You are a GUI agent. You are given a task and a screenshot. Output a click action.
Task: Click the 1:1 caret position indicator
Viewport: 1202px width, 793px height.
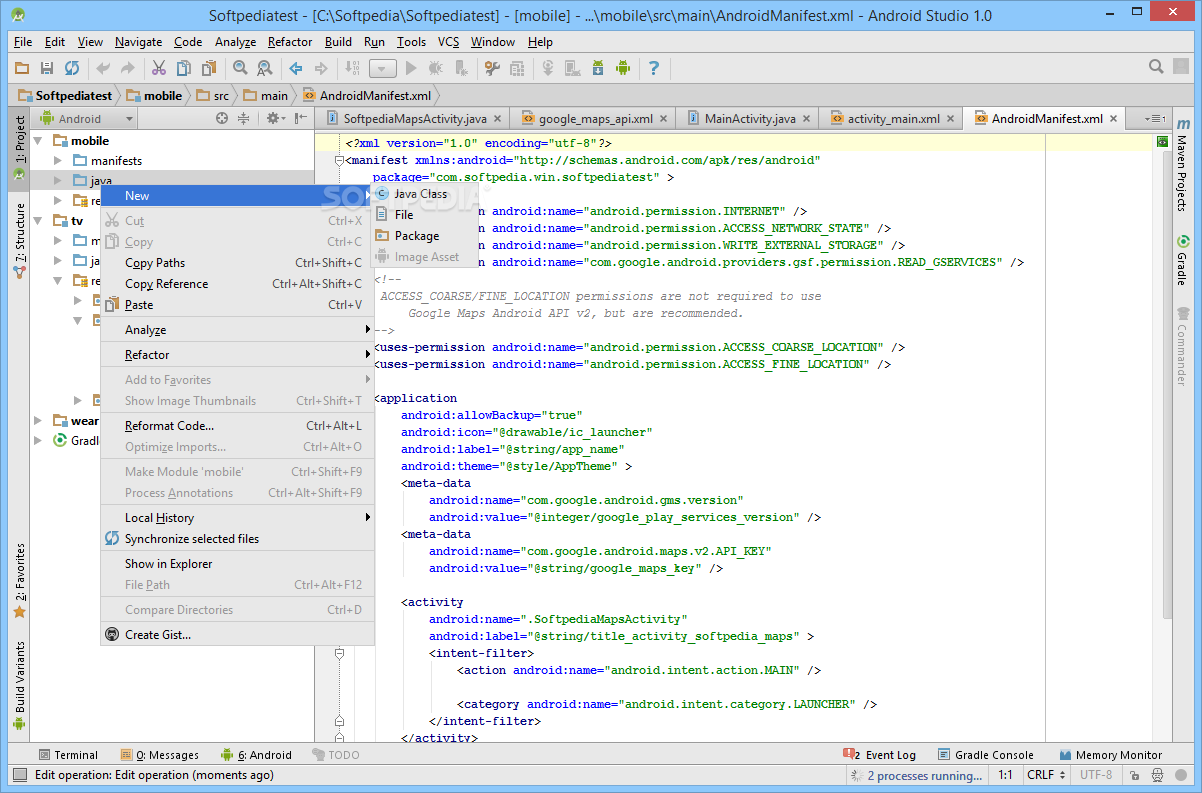(x=1005, y=775)
